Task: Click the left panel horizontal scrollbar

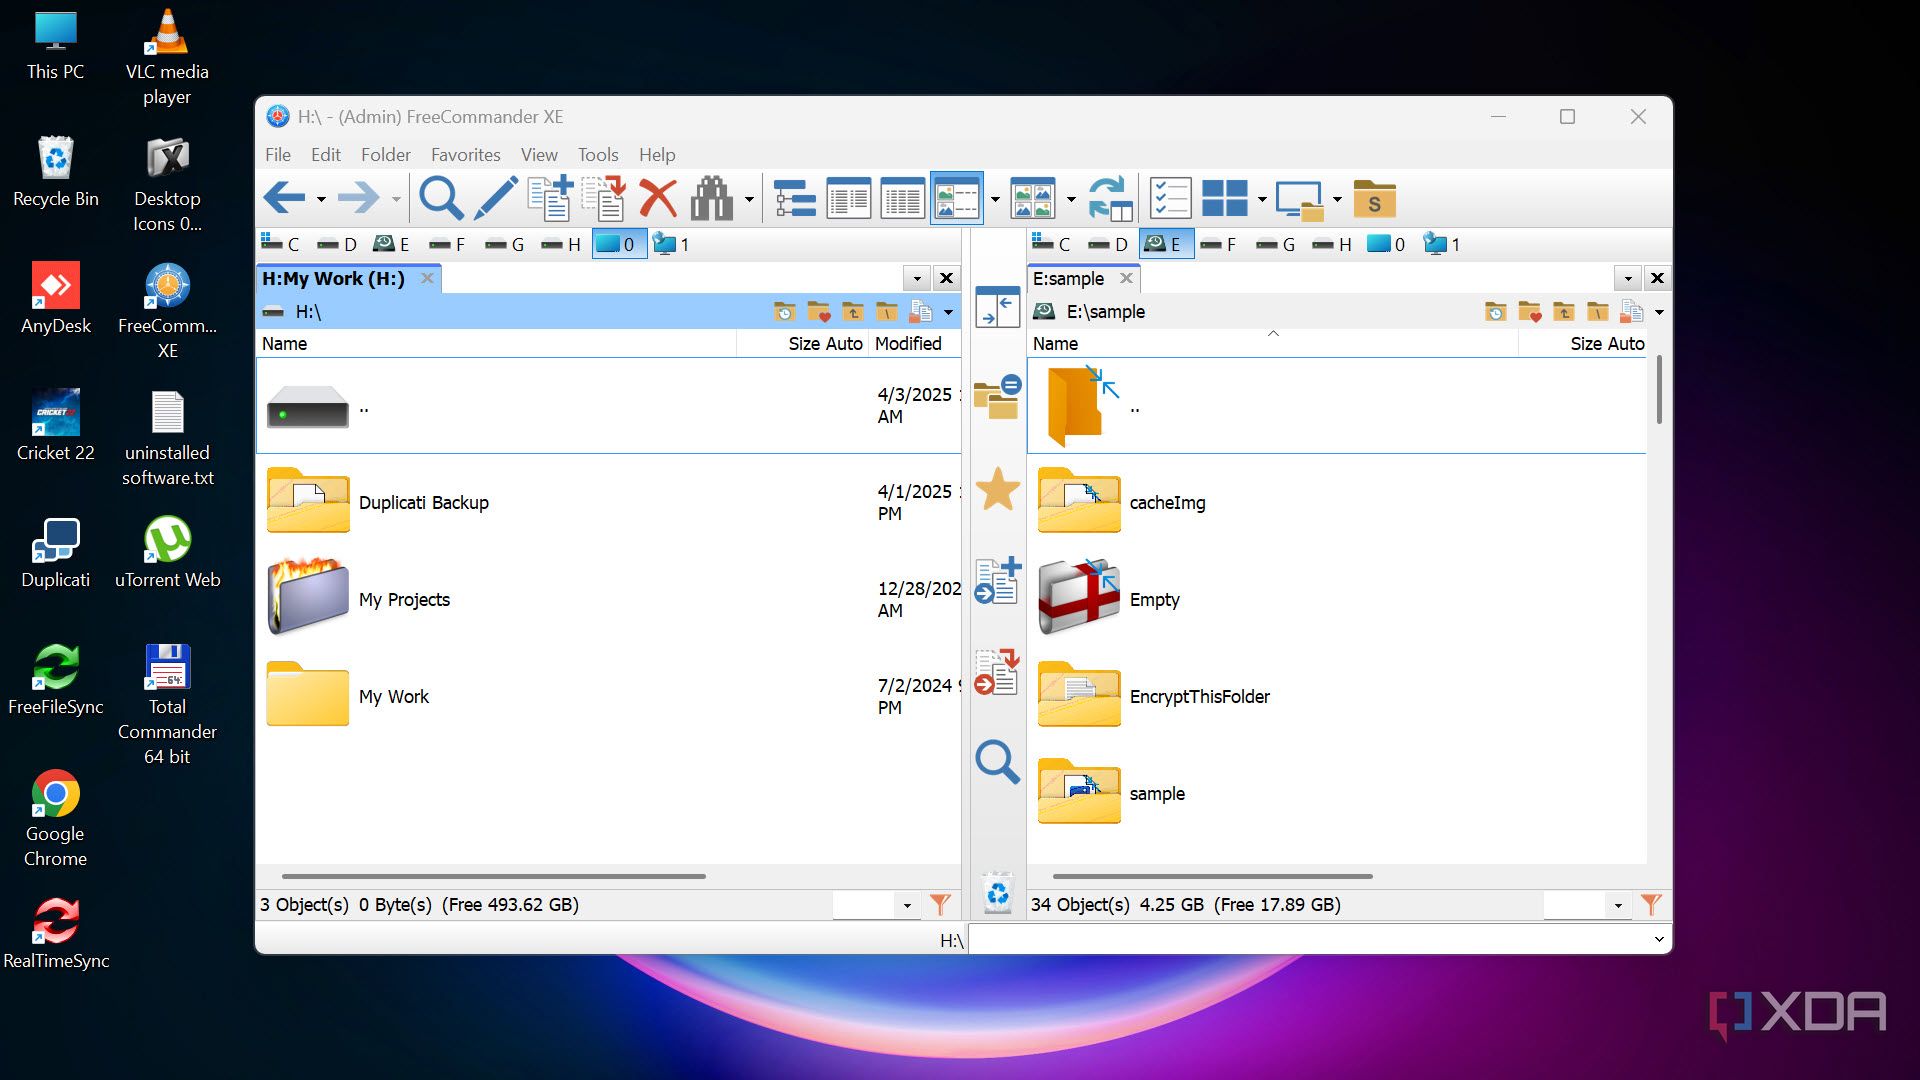Action: tap(494, 876)
